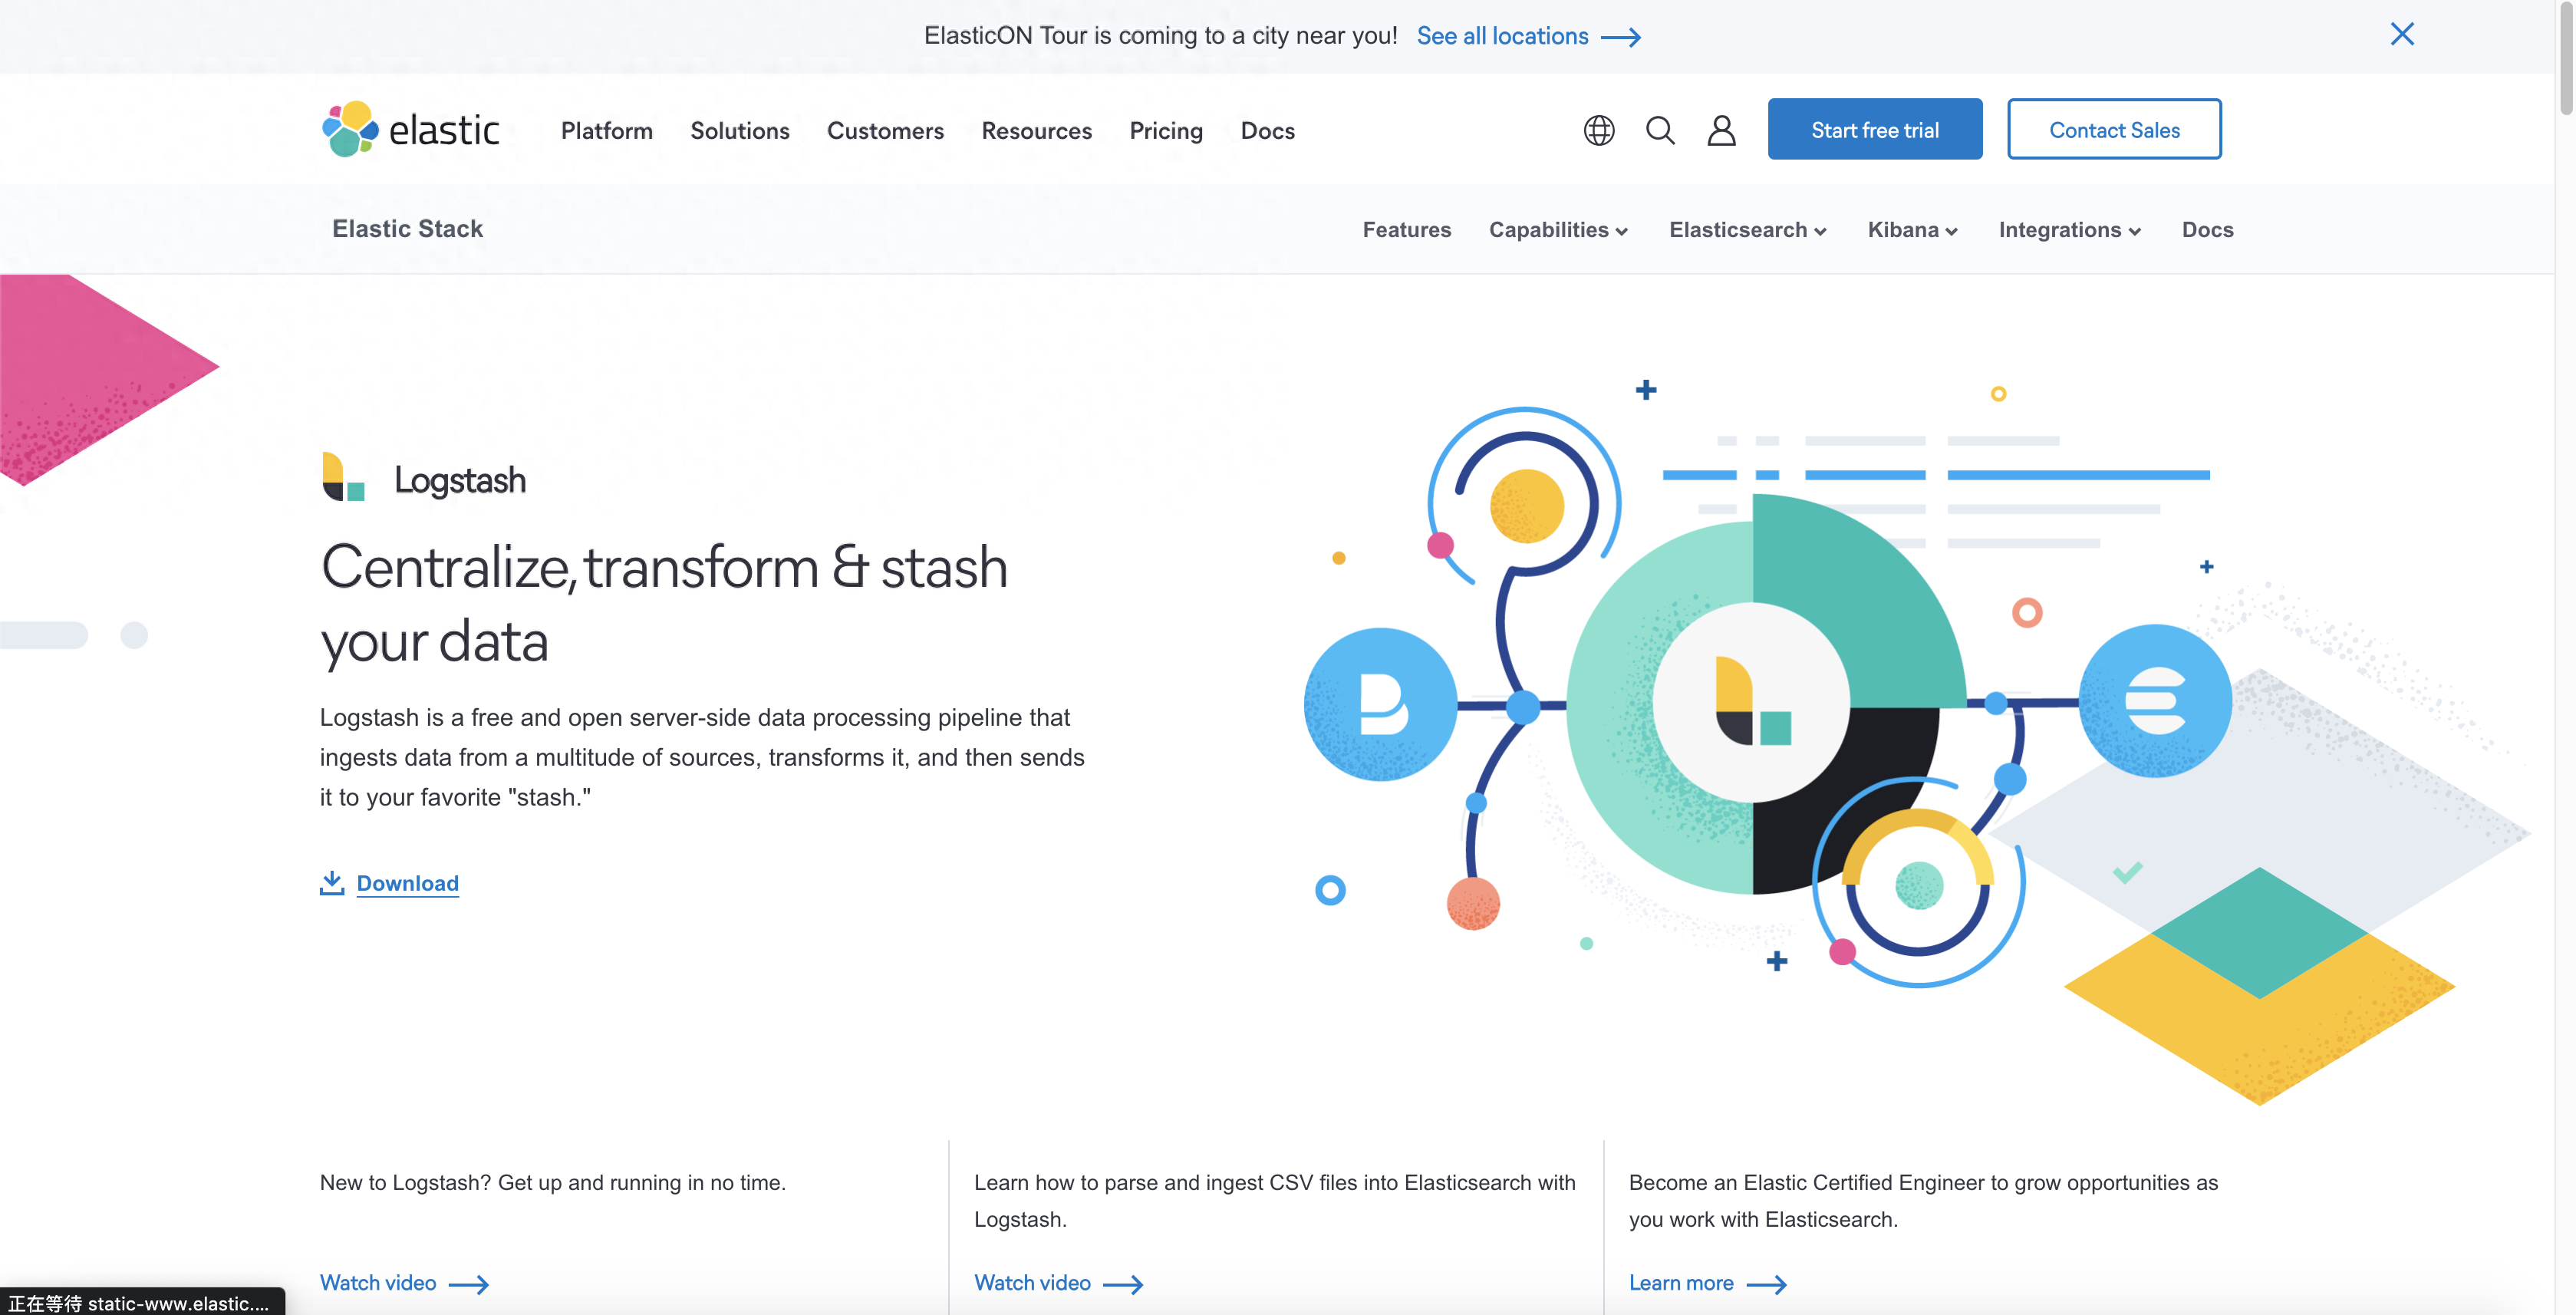
Task: Click the Elasticsearch circle icon in illustration
Action: tap(2155, 701)
